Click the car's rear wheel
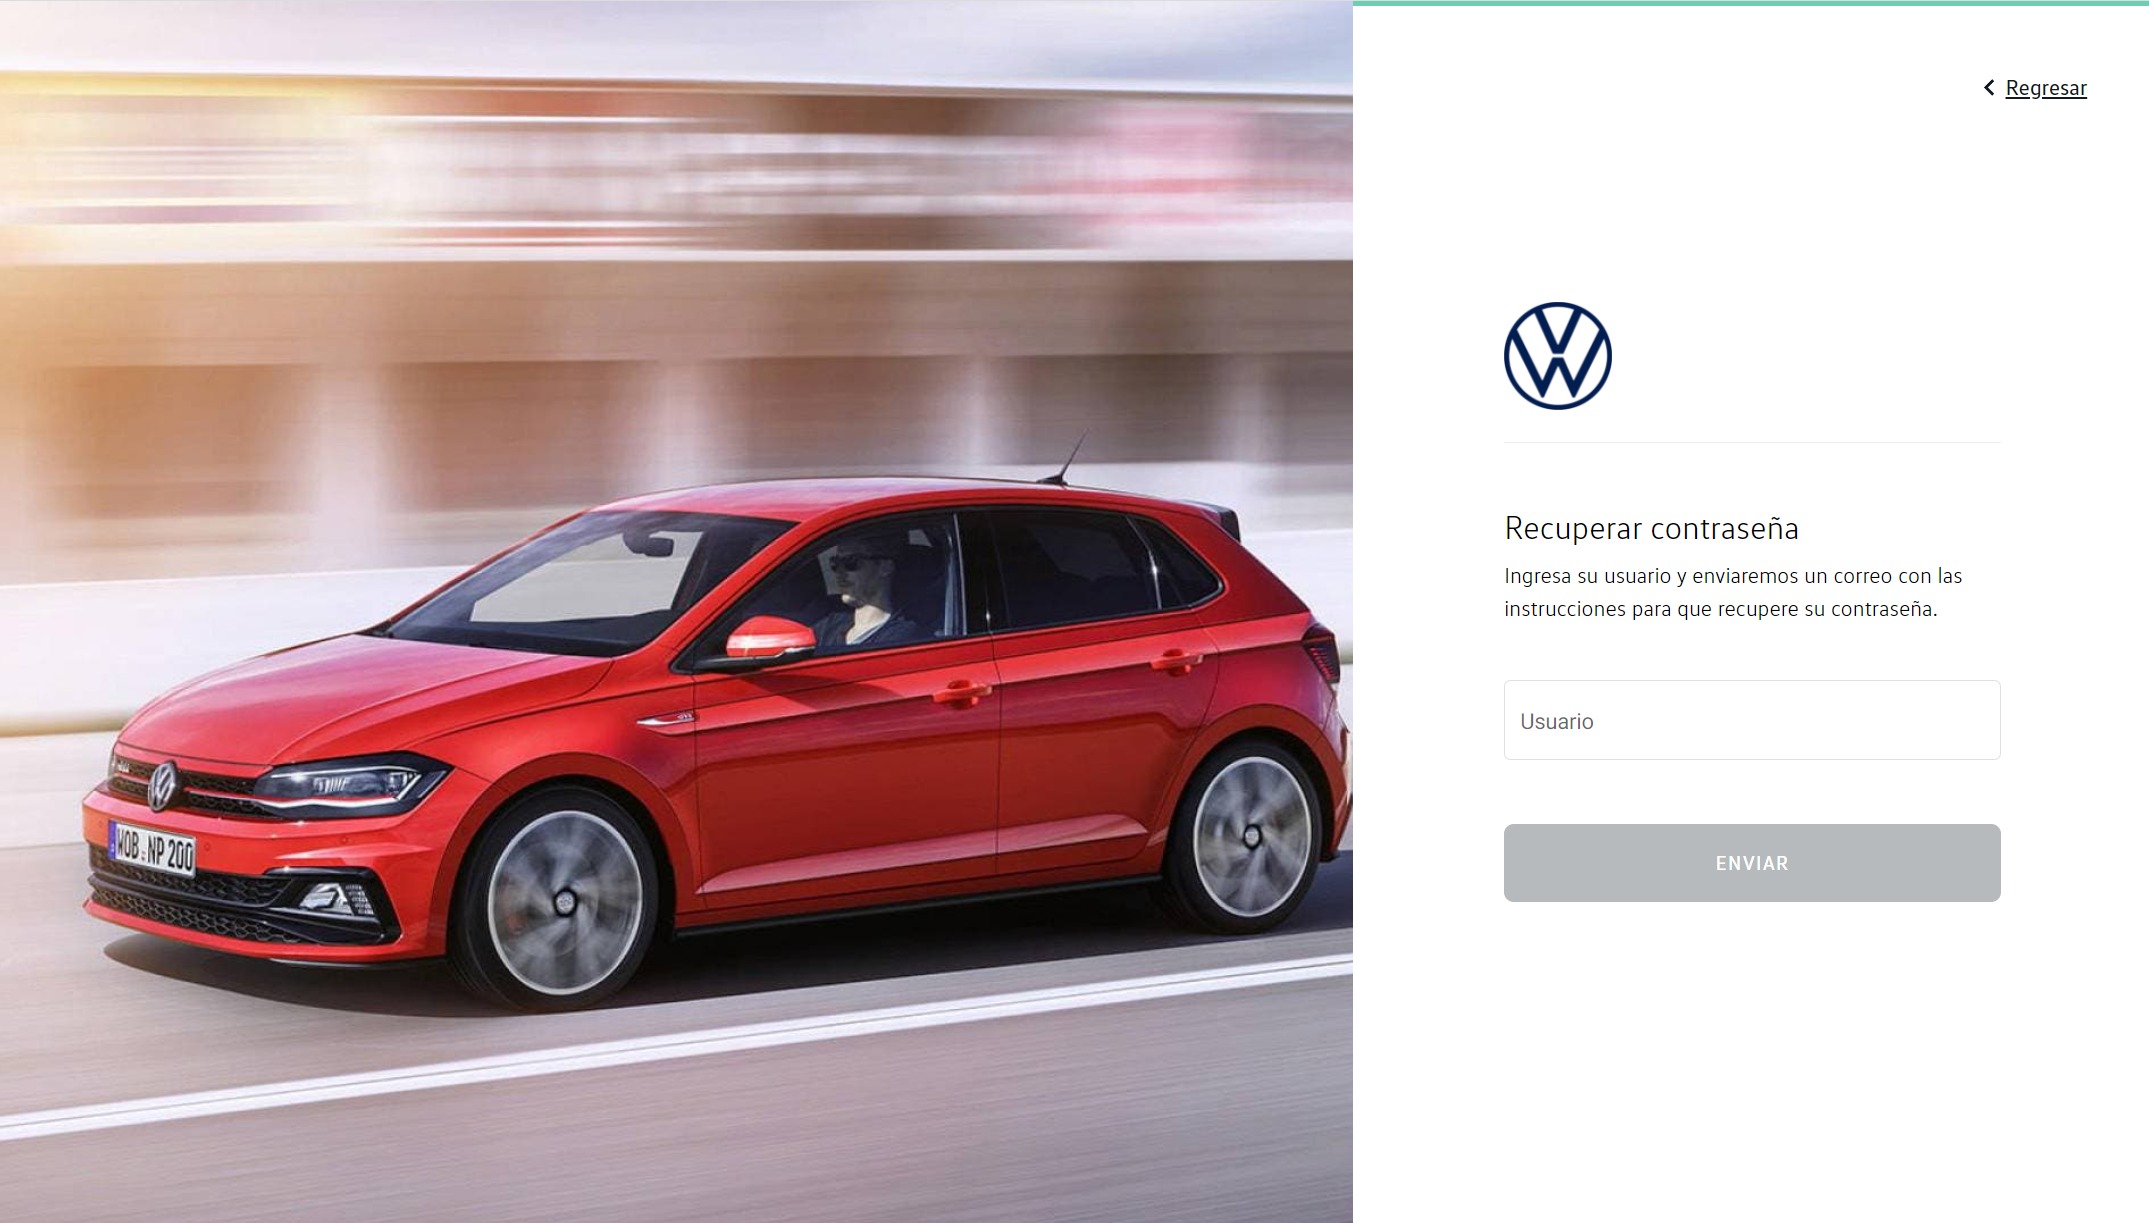Image resolution: width=2149 pixels, height=1223 pixels. [x=1249, y=835]
